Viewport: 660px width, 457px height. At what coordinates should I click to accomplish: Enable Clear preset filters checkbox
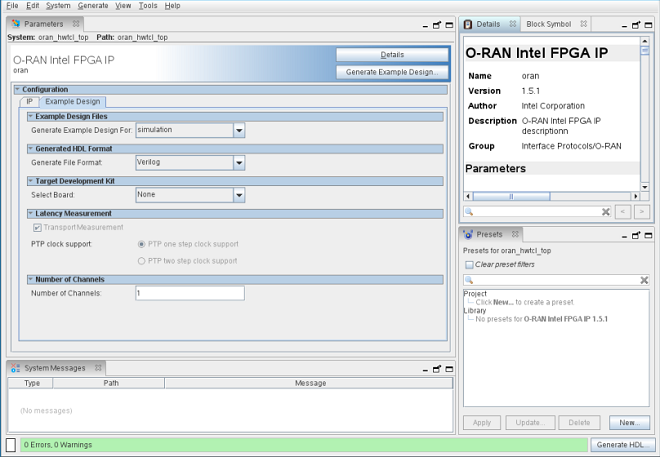click(x=469, y=265)
